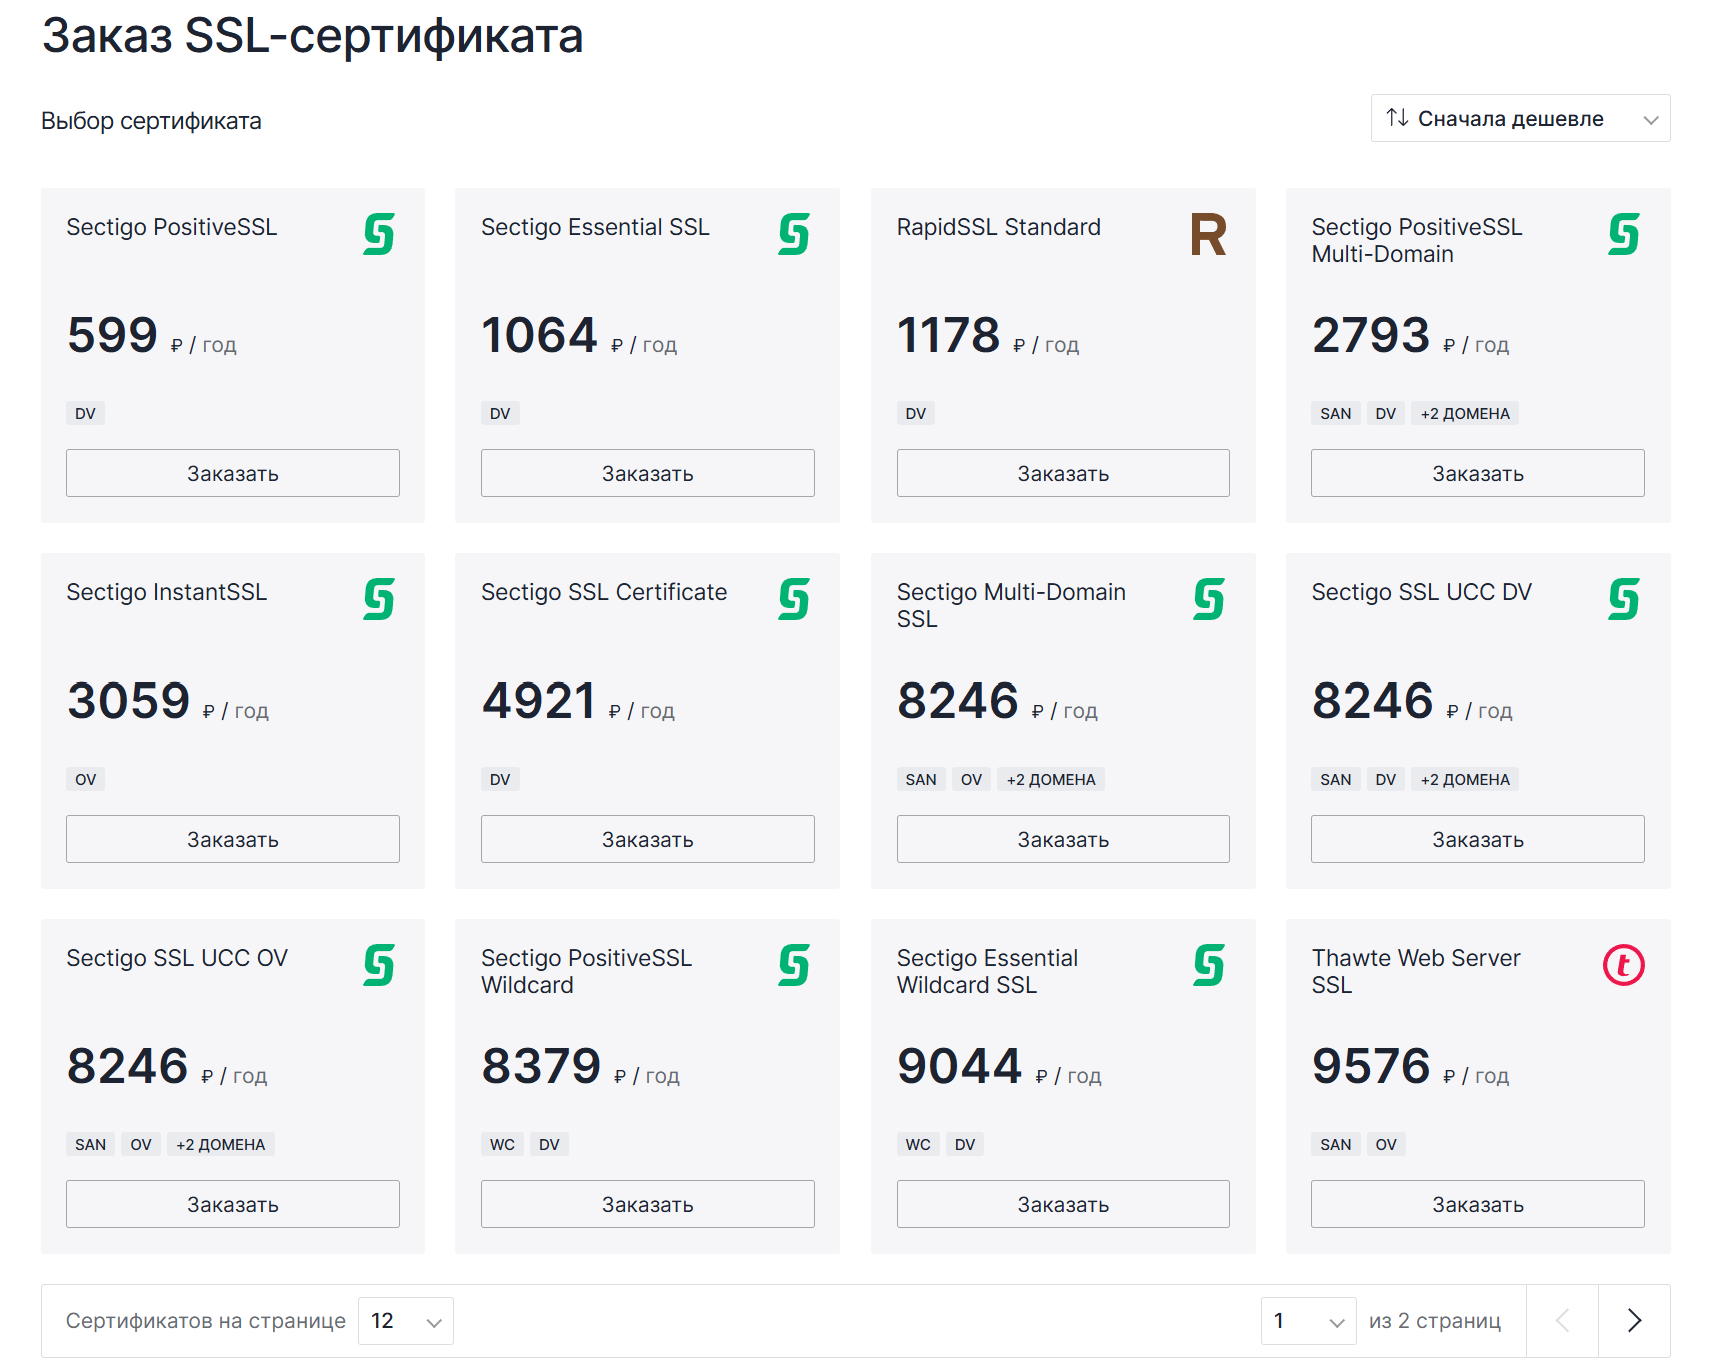Click Sectigo logo on SSL UCC DV card

(x=1624, y=600)
